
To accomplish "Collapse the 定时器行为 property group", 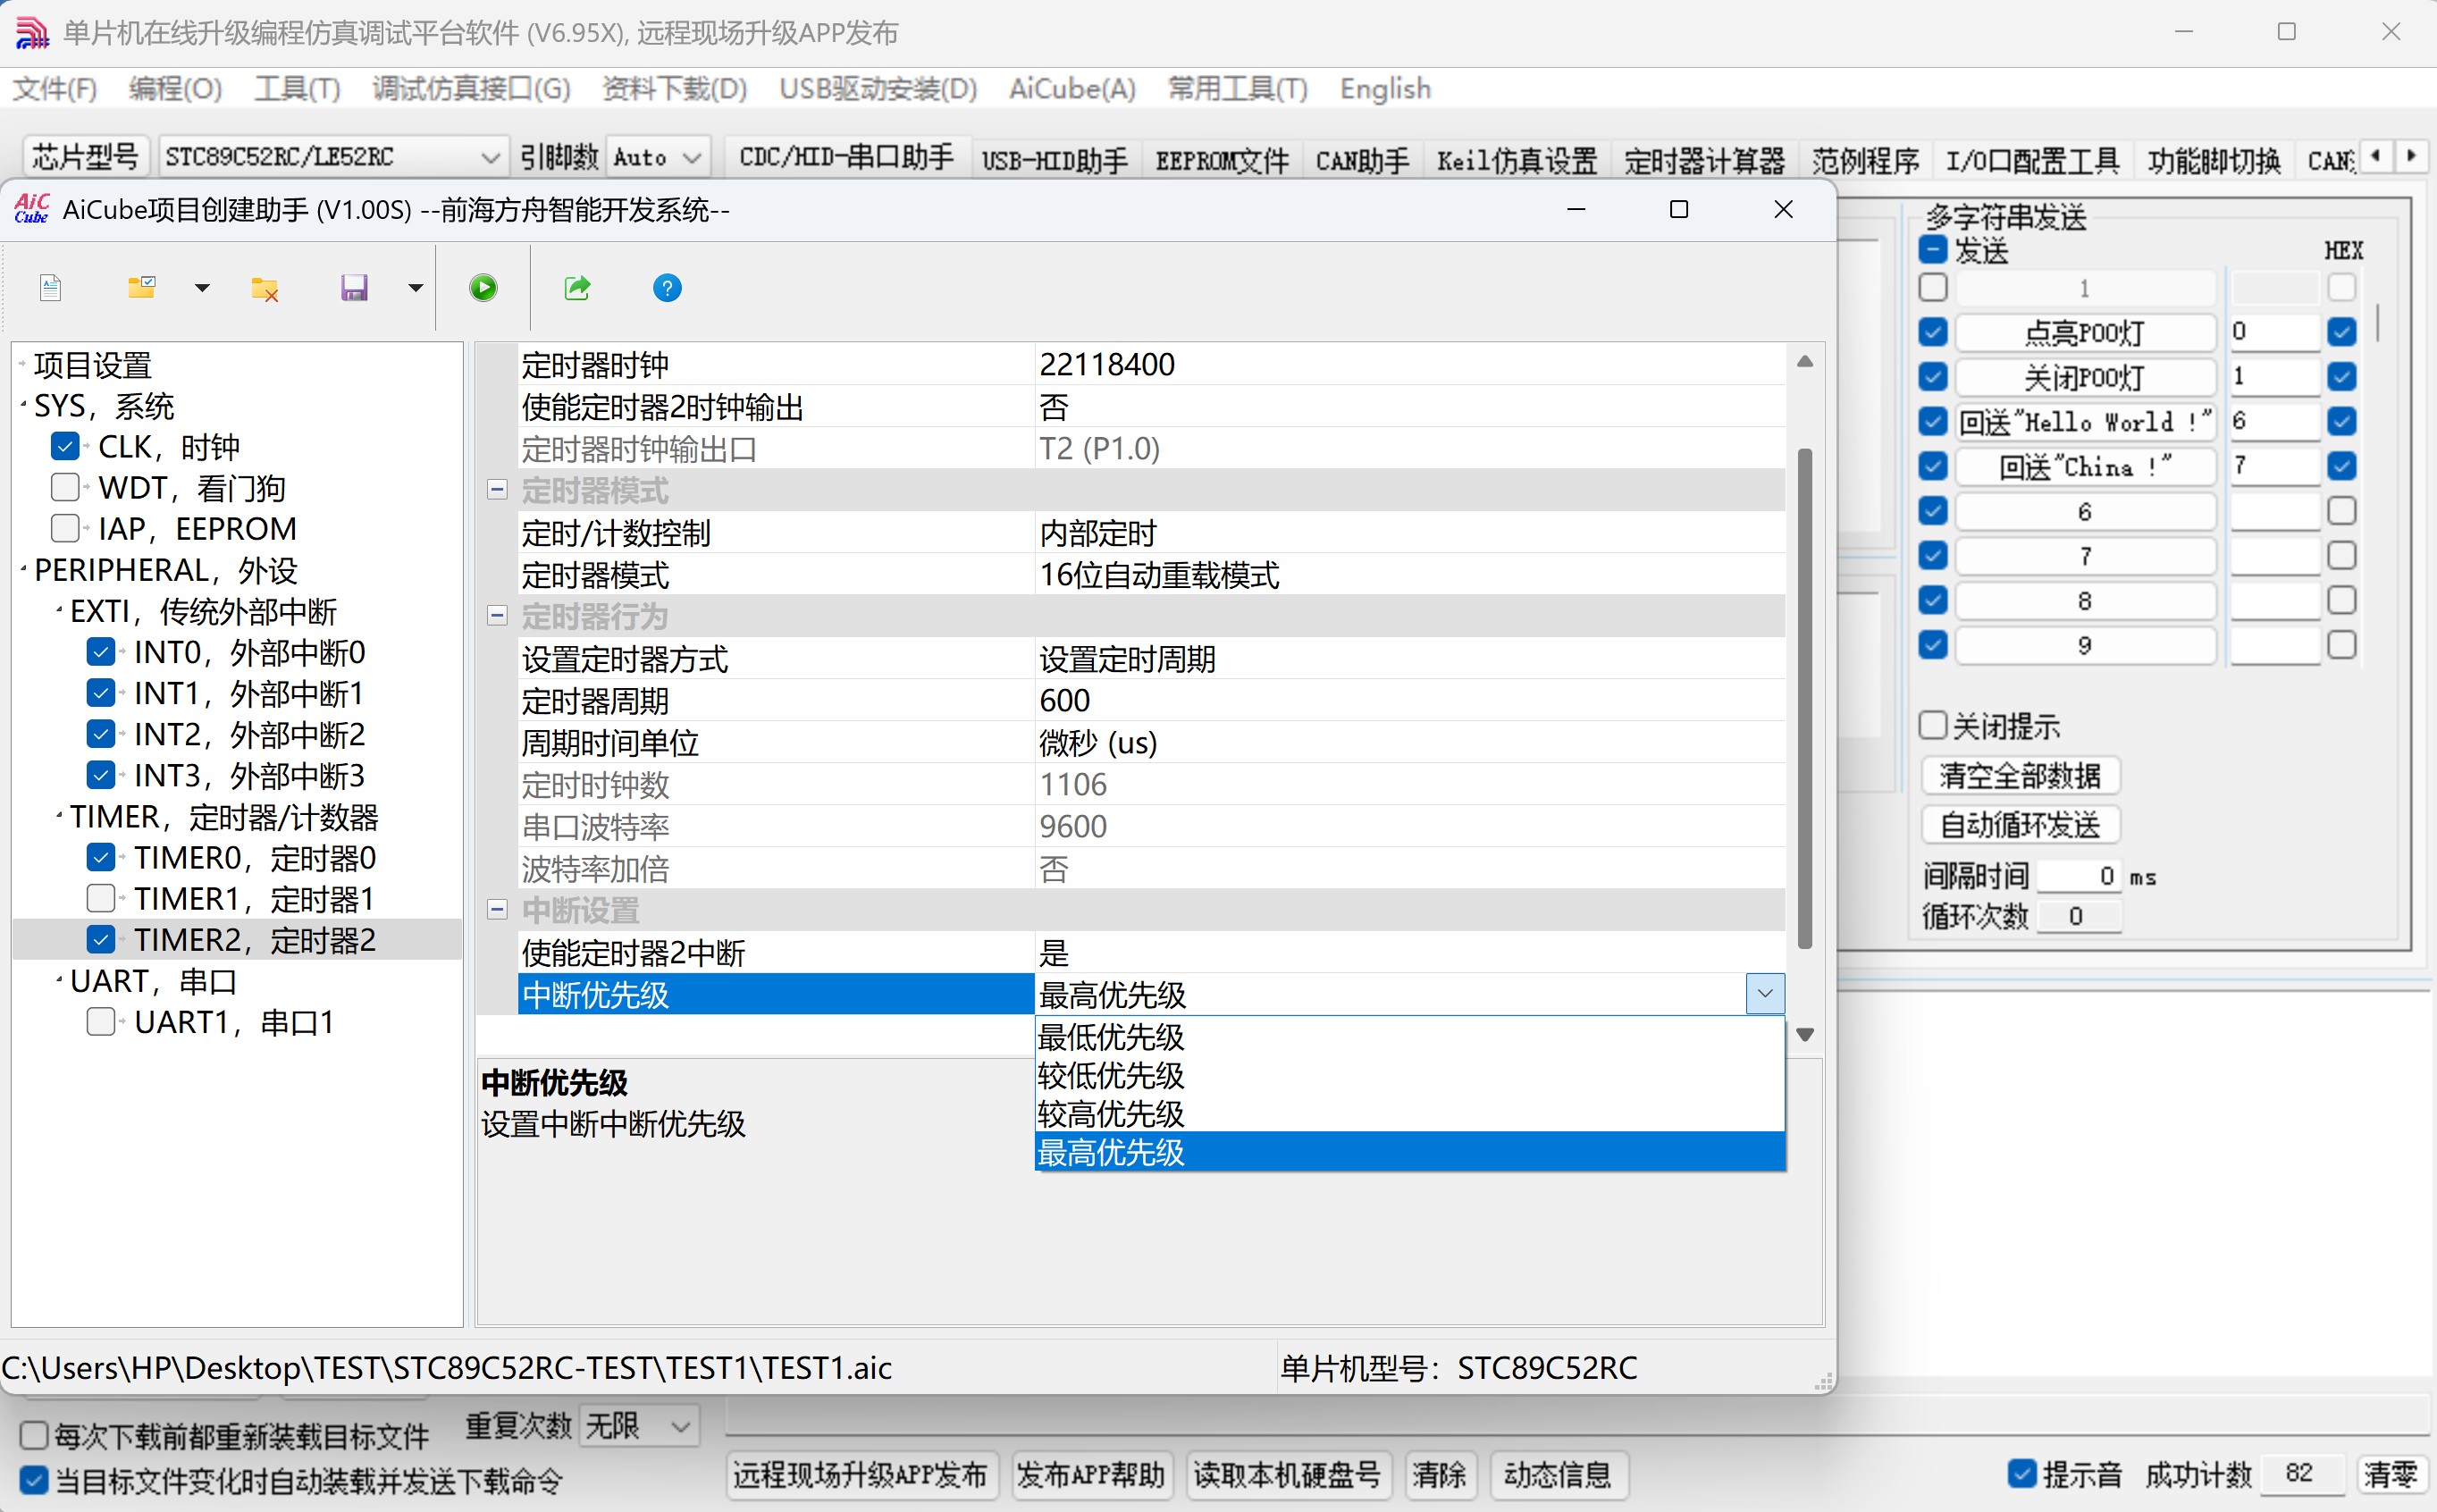I will (x=497, y=615).
